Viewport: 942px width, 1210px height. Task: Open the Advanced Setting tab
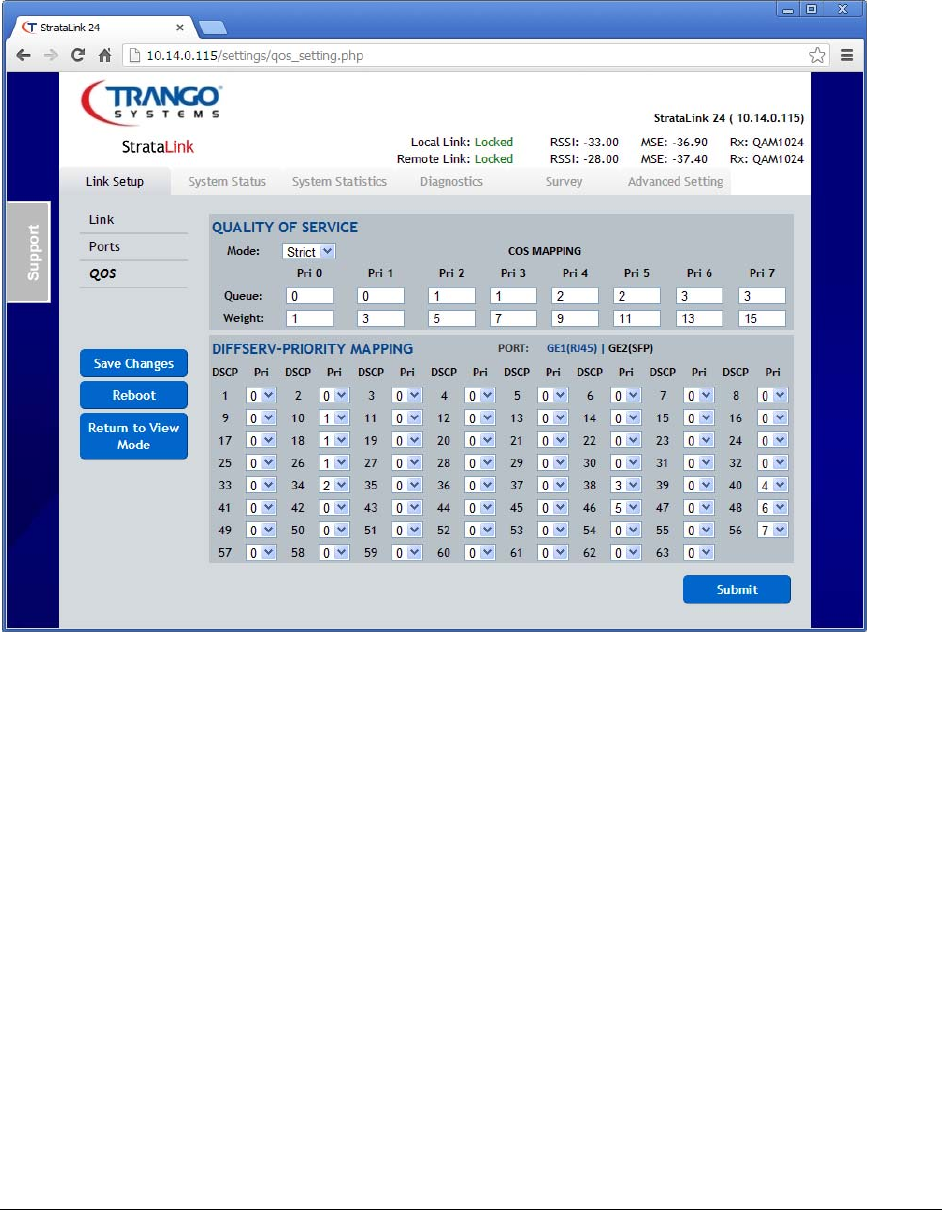[x=675, y=182]
